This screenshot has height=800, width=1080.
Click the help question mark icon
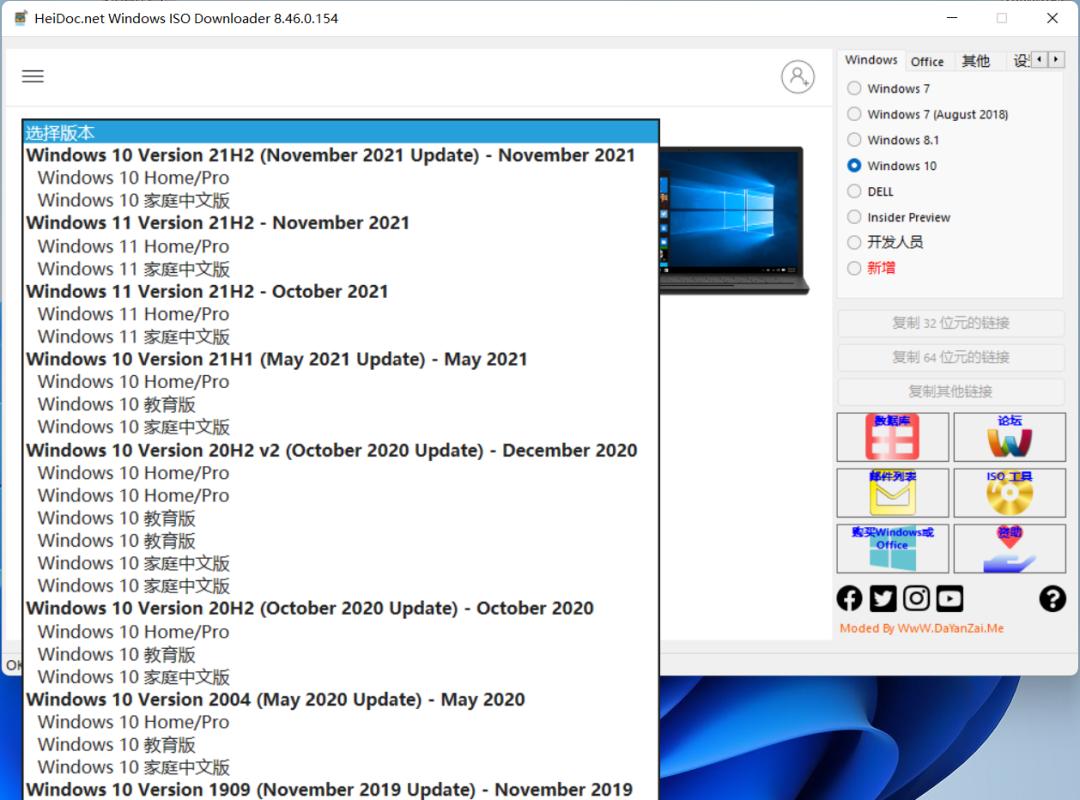(x=1052, y=598)
